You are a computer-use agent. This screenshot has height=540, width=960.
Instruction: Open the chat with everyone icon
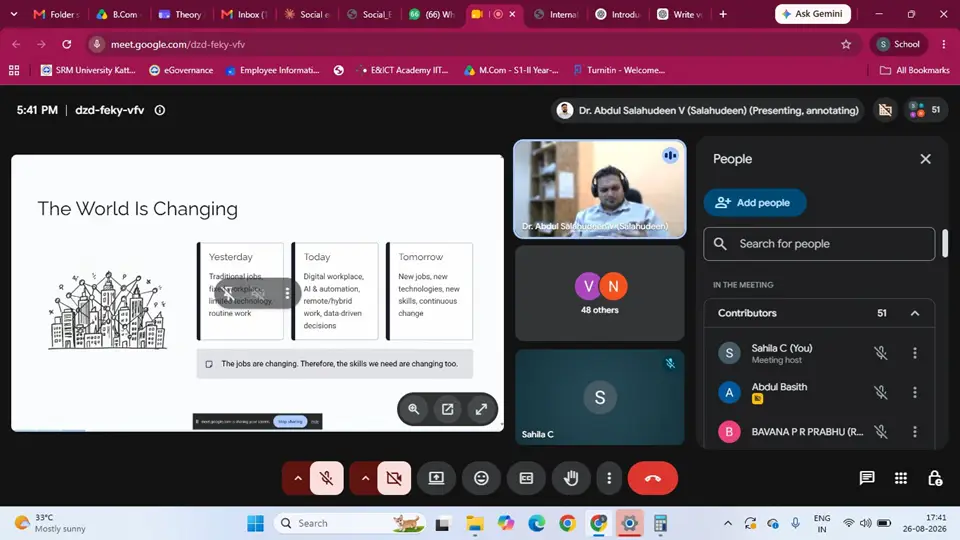[867, 478]
